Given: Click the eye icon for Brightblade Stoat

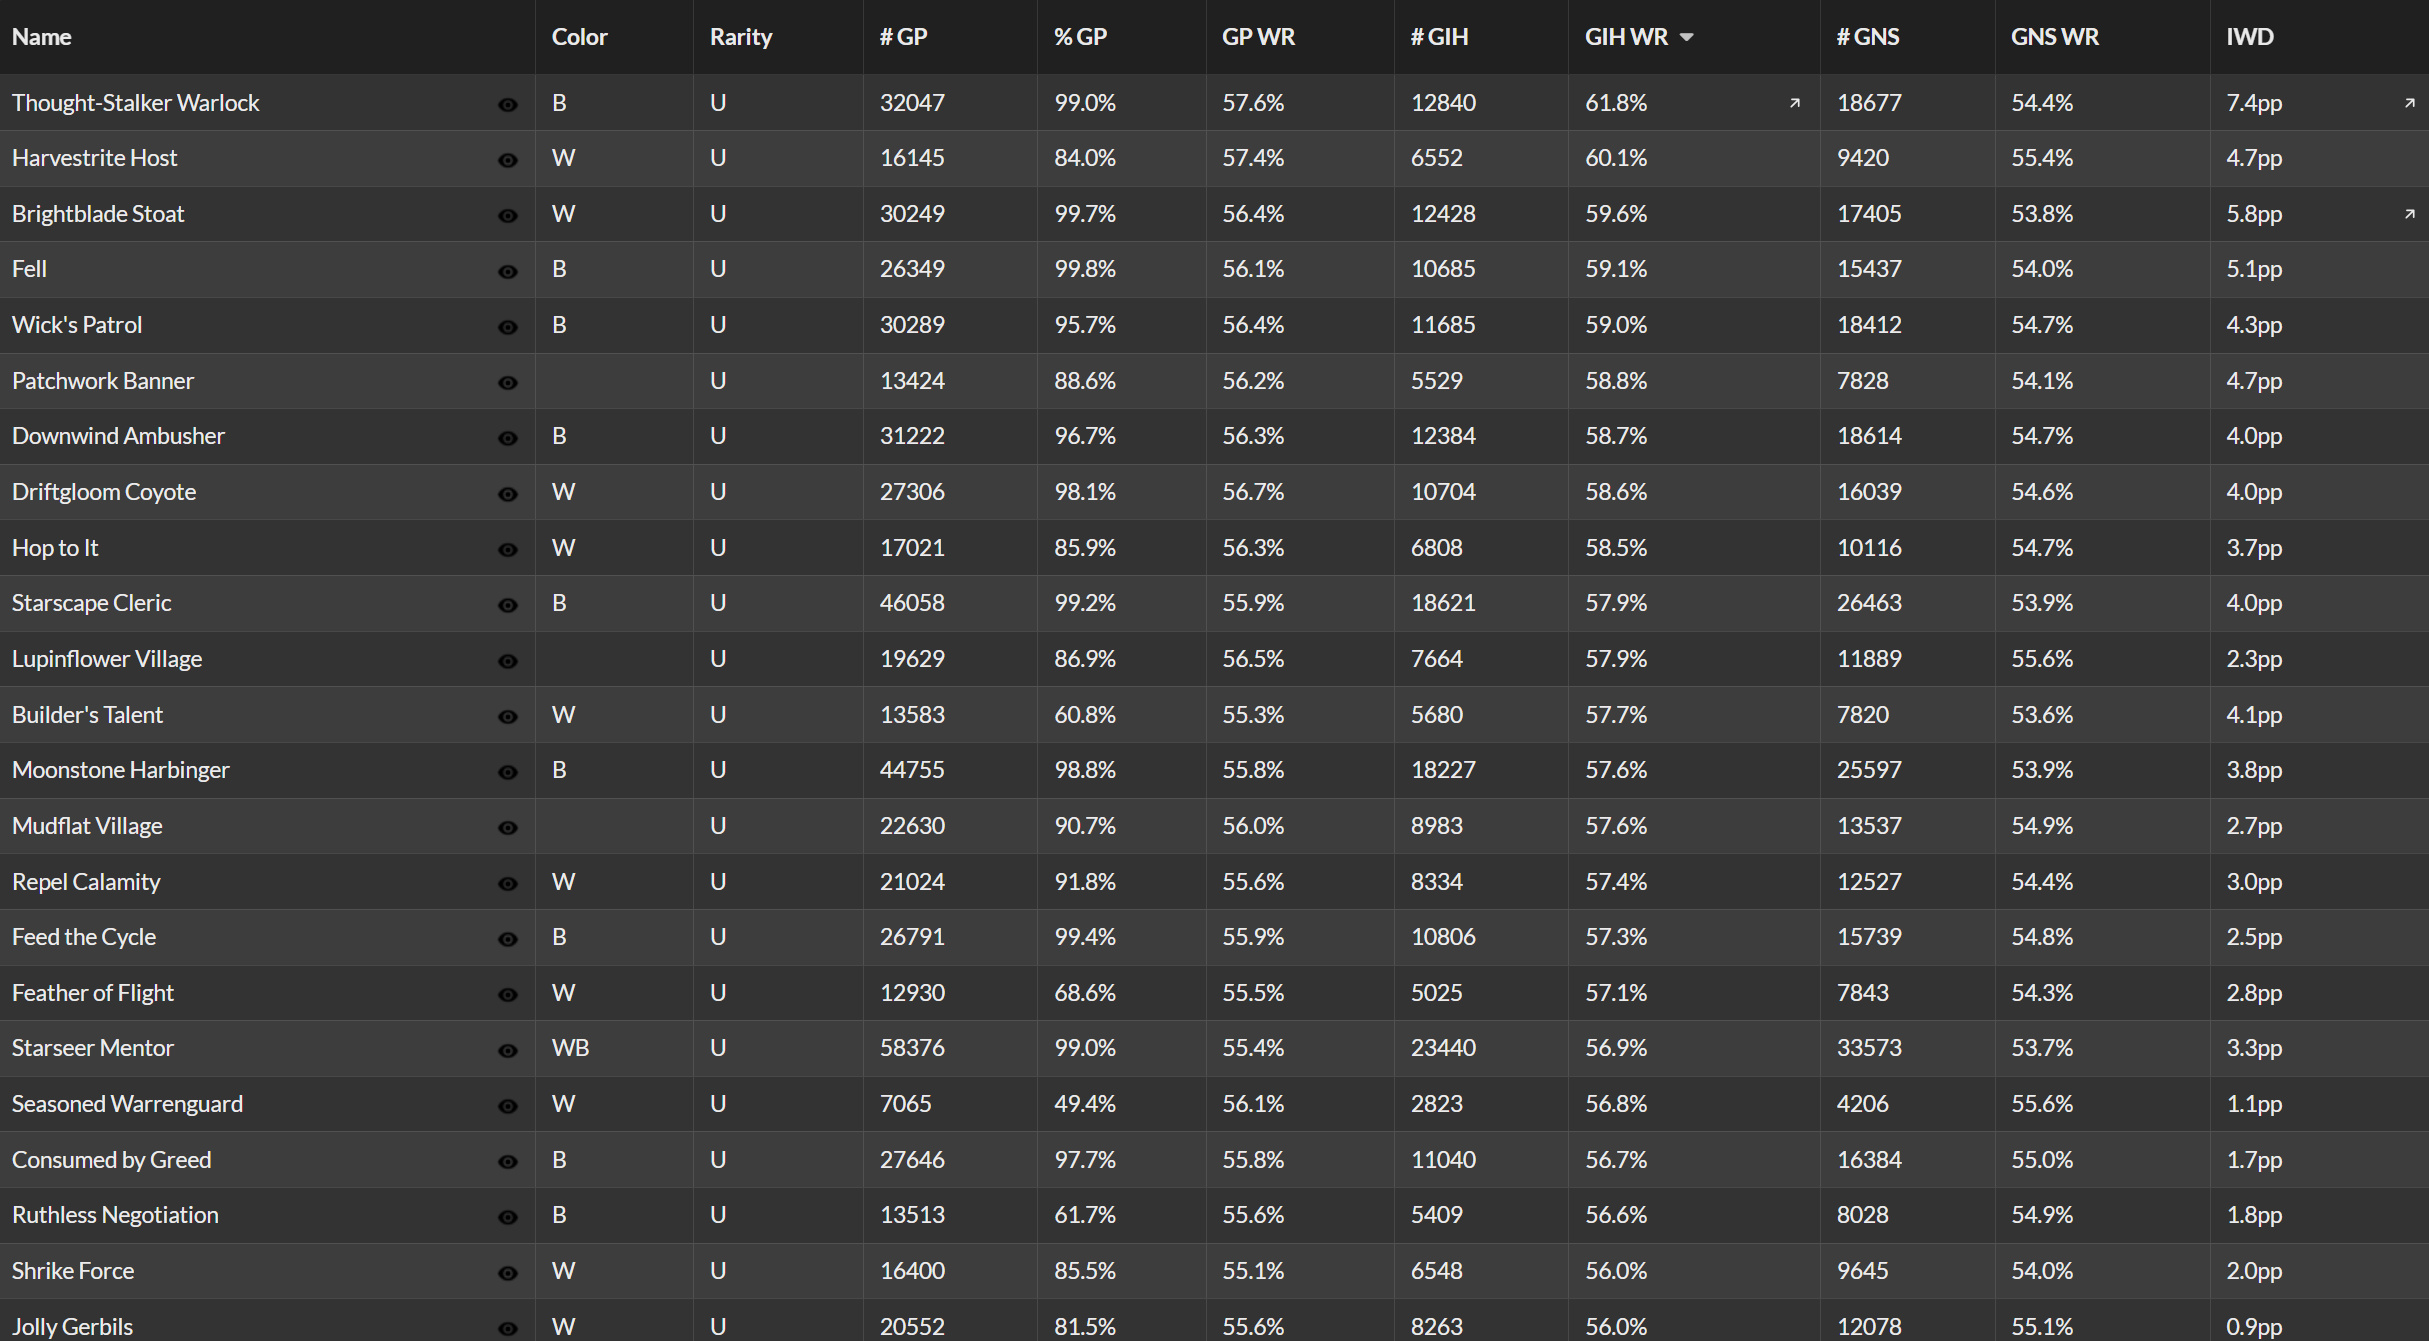Looking at the screenshot, I should (508, 216).
